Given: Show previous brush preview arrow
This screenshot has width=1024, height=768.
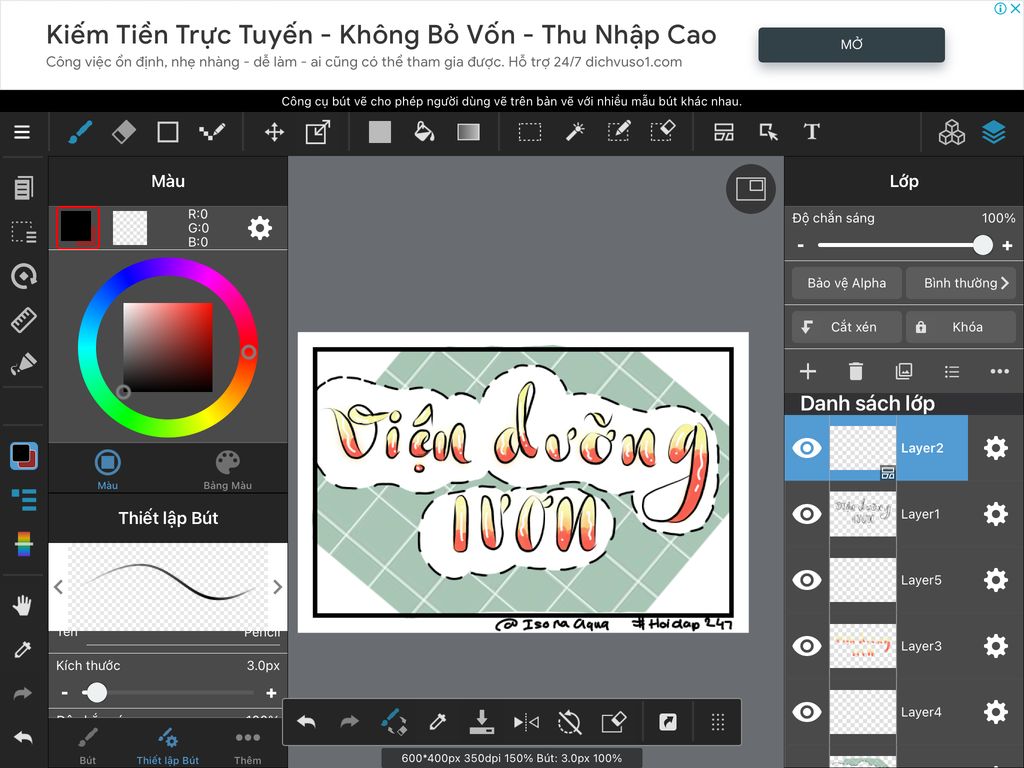Looking at the screenshot, I should (58, 586).
